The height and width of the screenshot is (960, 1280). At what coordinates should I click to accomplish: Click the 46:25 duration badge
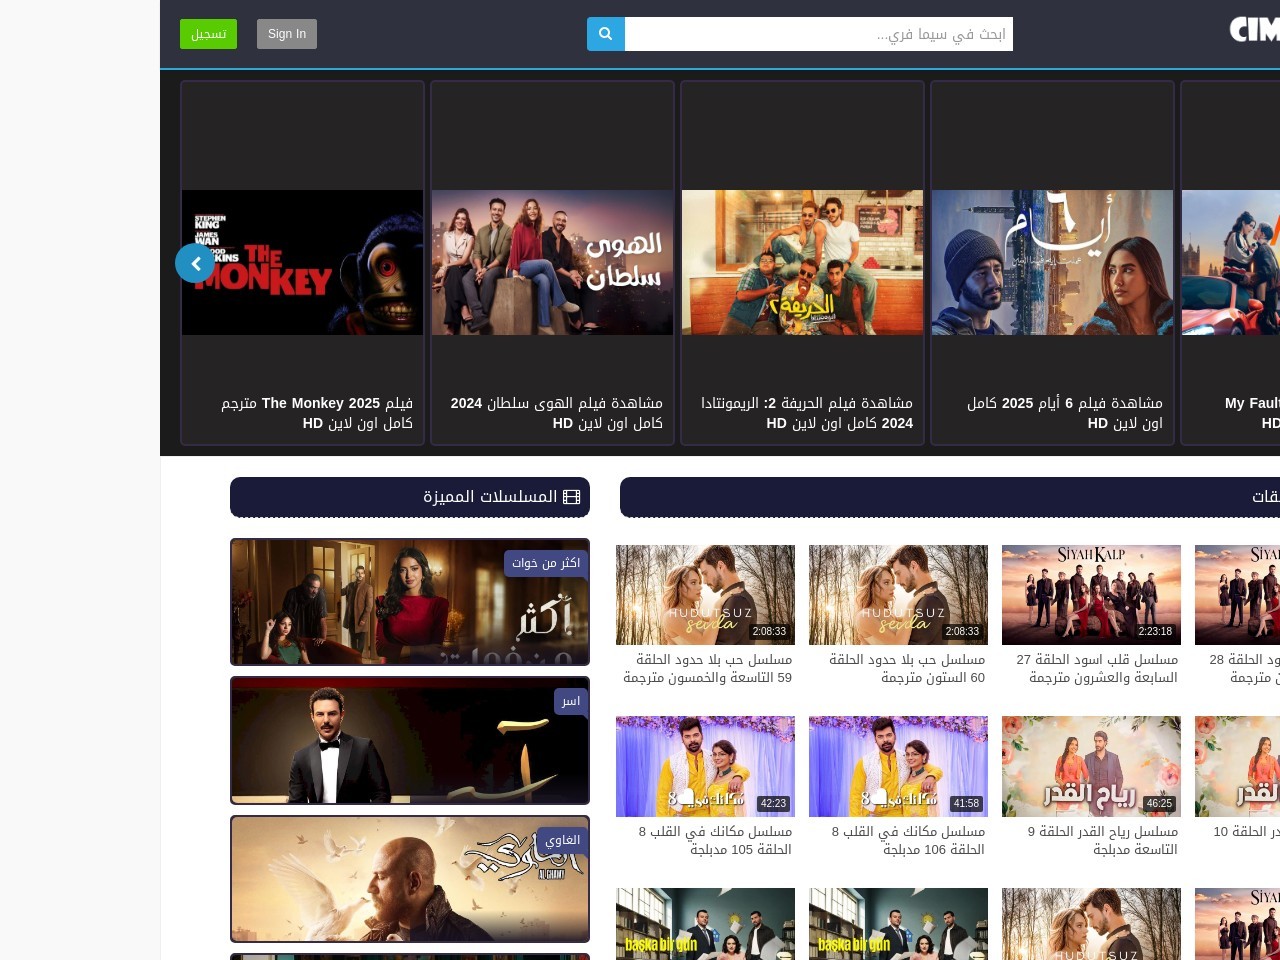(x=1159, y=803)
